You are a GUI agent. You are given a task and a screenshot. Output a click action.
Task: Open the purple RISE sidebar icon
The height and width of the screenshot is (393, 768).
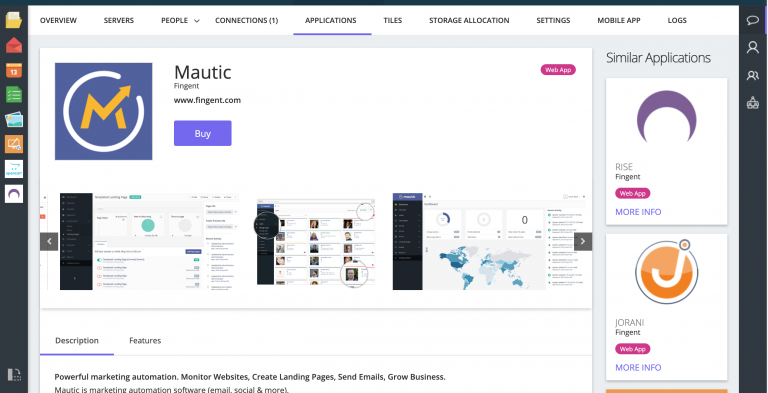(14, 194)
